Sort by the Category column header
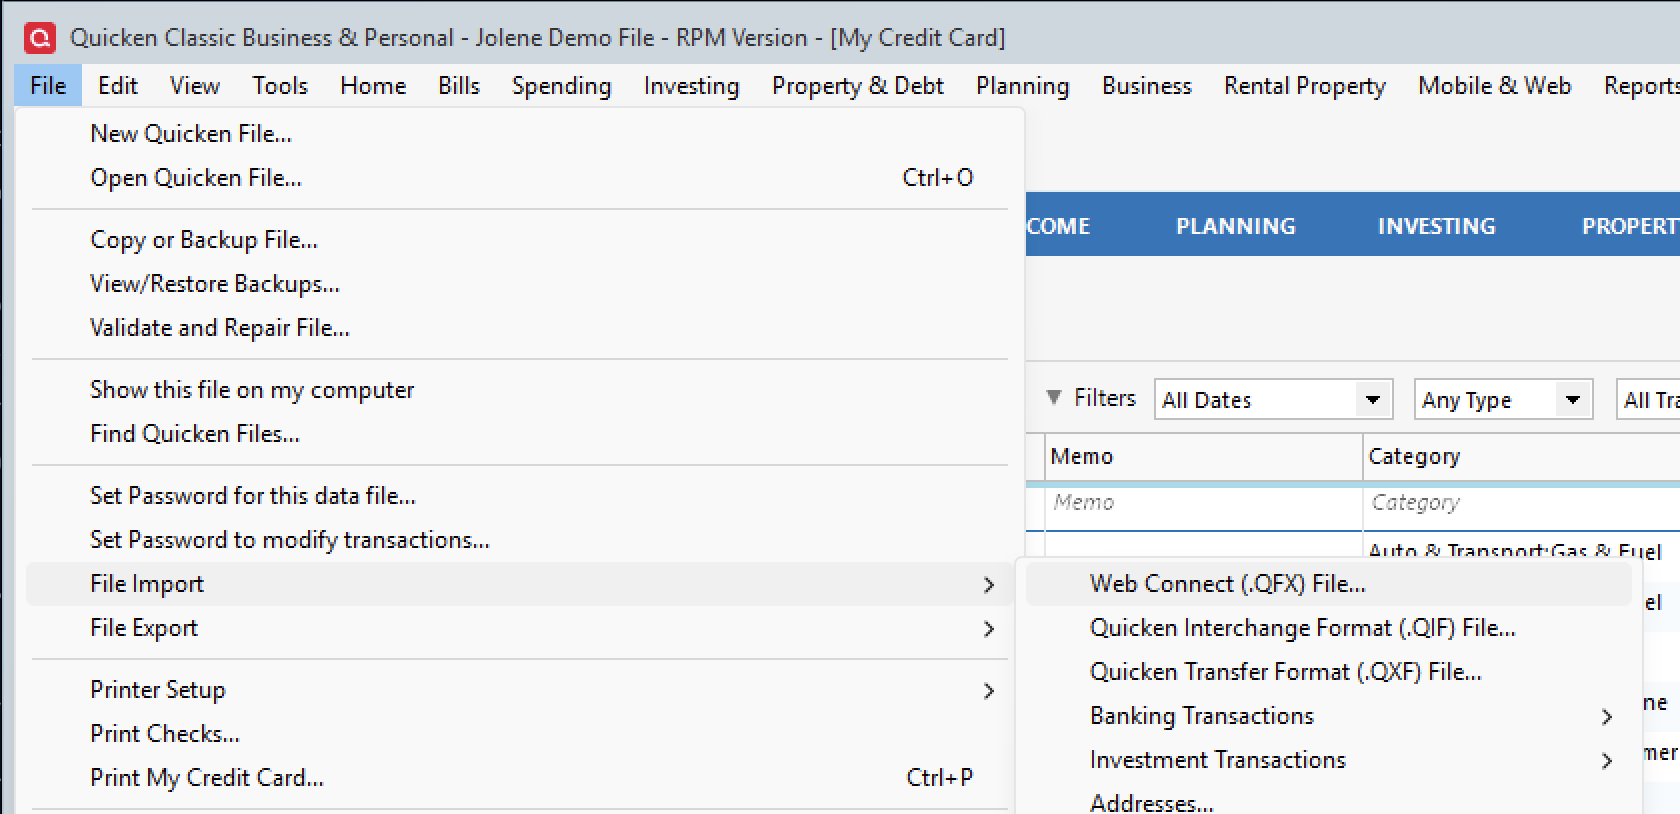The width and height of the screenshot is (1680, 814). [1521, 457]
